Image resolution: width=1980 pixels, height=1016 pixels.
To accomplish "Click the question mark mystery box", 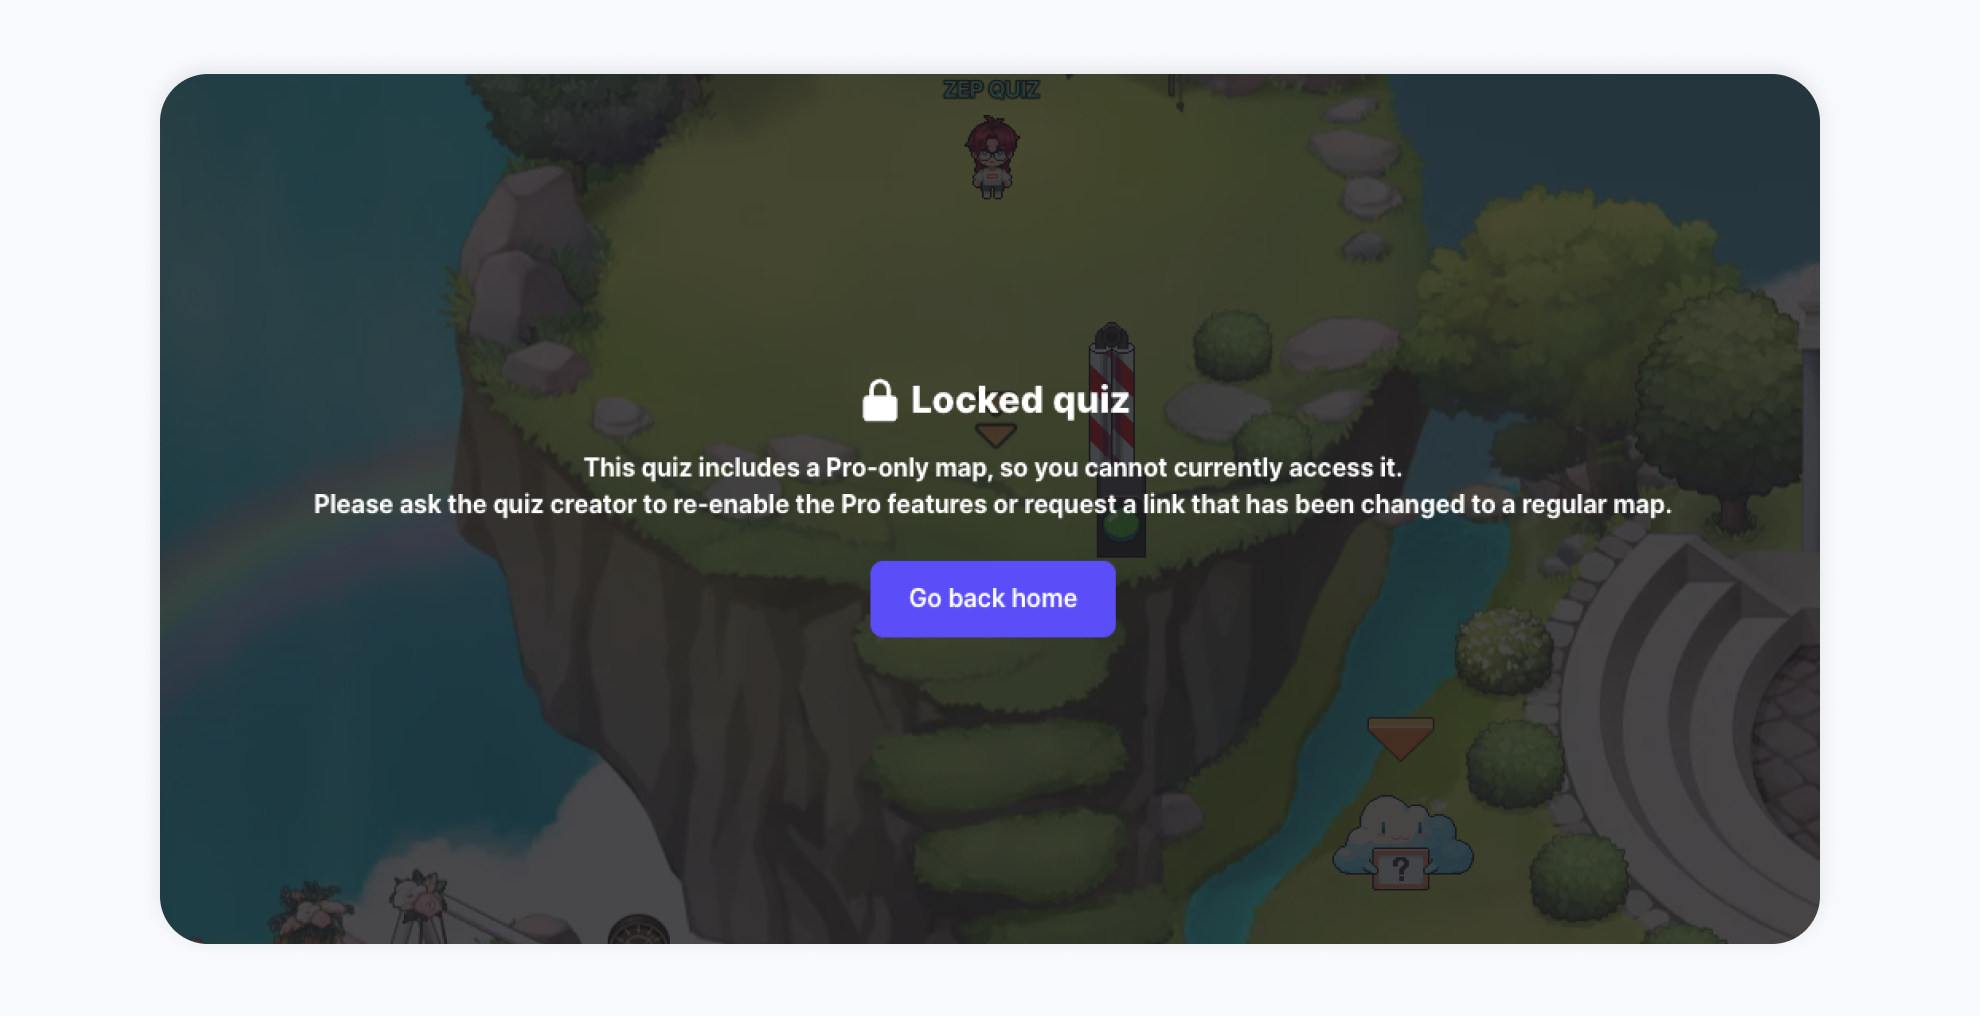I will pyautogui.click(x=1400, y=868).
